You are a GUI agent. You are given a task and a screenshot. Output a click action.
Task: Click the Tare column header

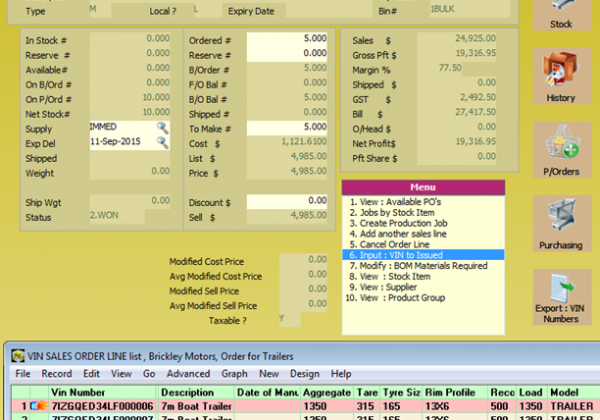(367, 392)
